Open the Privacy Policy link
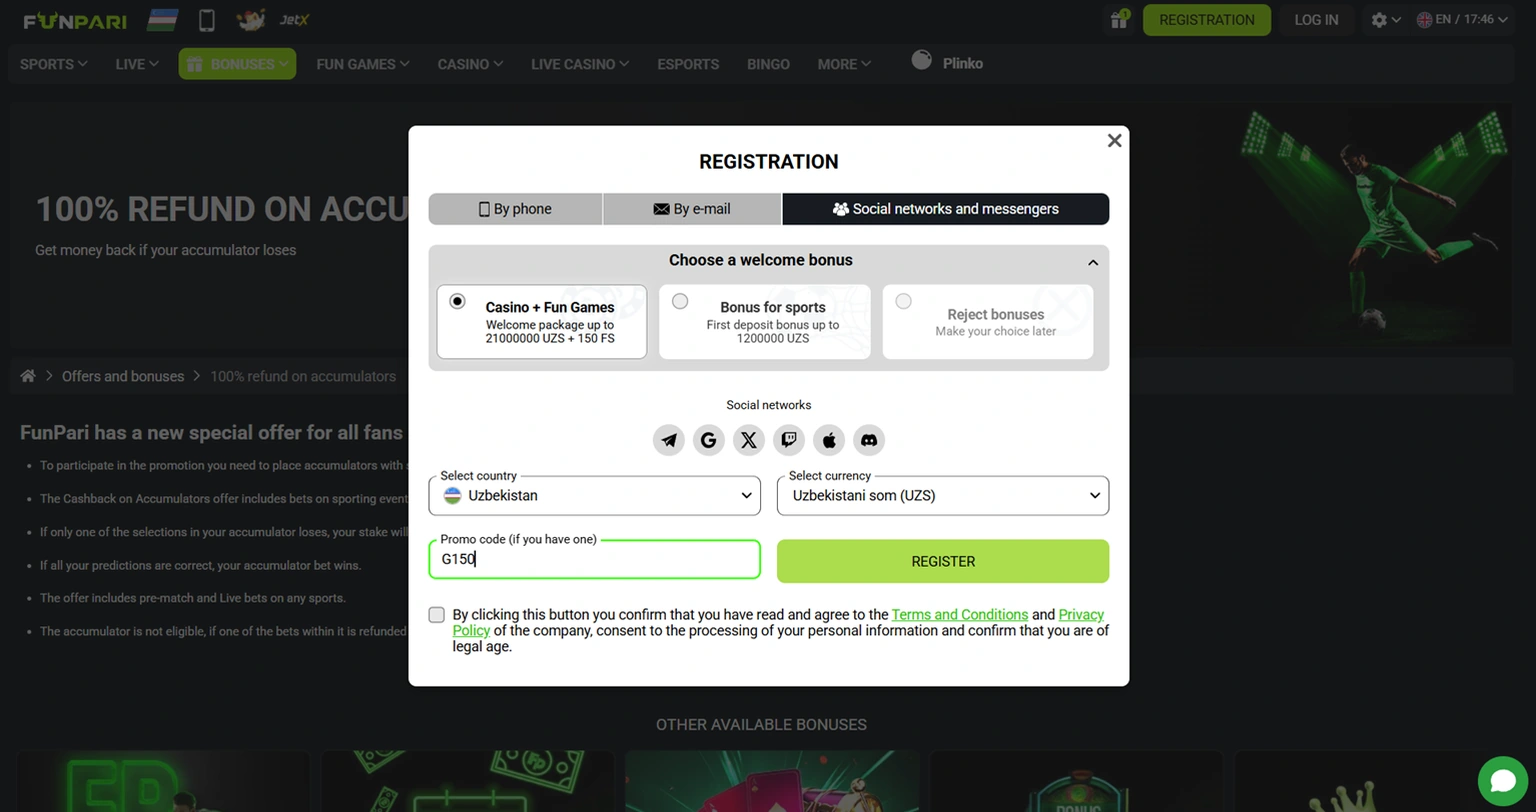Image resolution: width=1536 pixels, height=812 pixels. pyautogui.click(x=1081, y=614)
